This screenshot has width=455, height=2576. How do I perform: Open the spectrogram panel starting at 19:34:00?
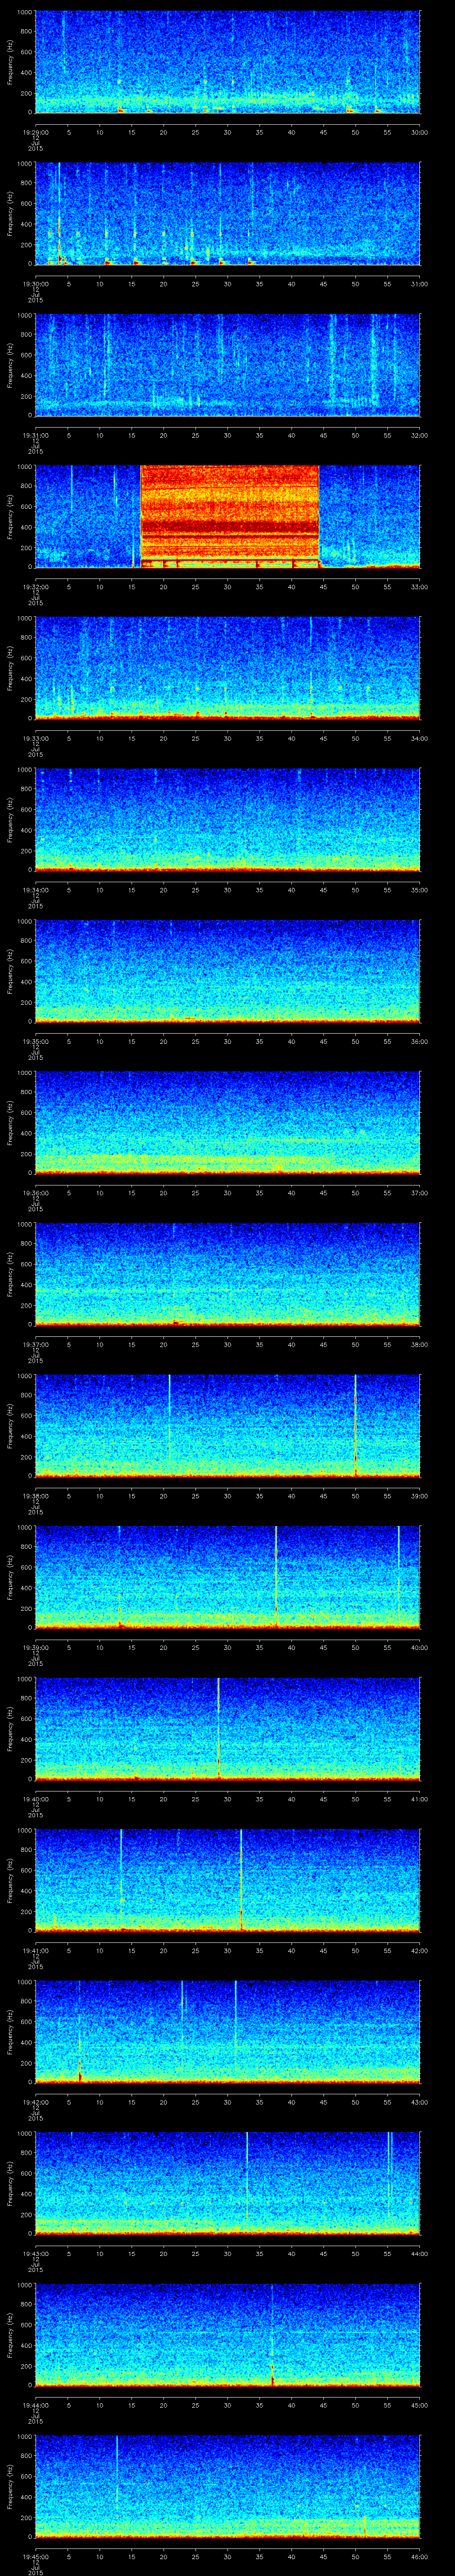coord(228,821)
